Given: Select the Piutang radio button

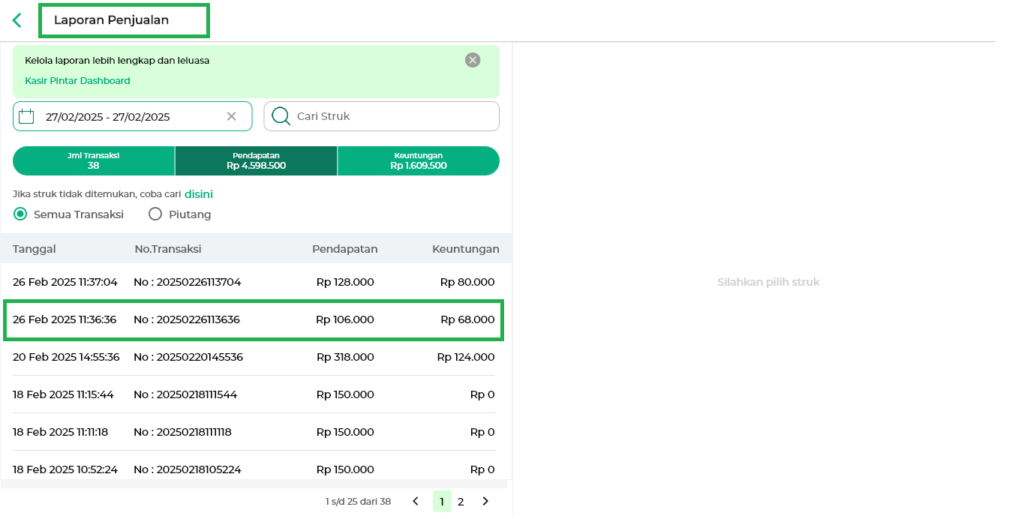Looking at the screenshot, I should tap(155, 214).
